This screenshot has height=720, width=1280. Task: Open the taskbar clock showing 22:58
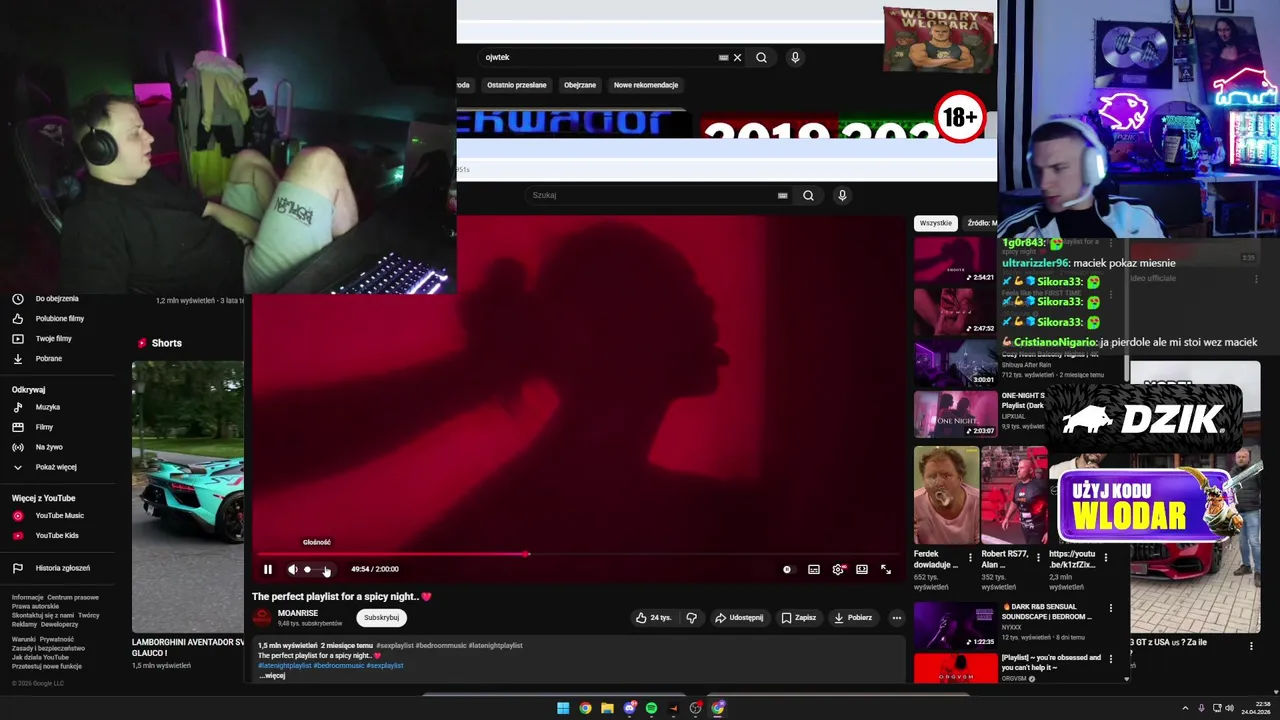pyautogui.click(x=1256, y=708)
